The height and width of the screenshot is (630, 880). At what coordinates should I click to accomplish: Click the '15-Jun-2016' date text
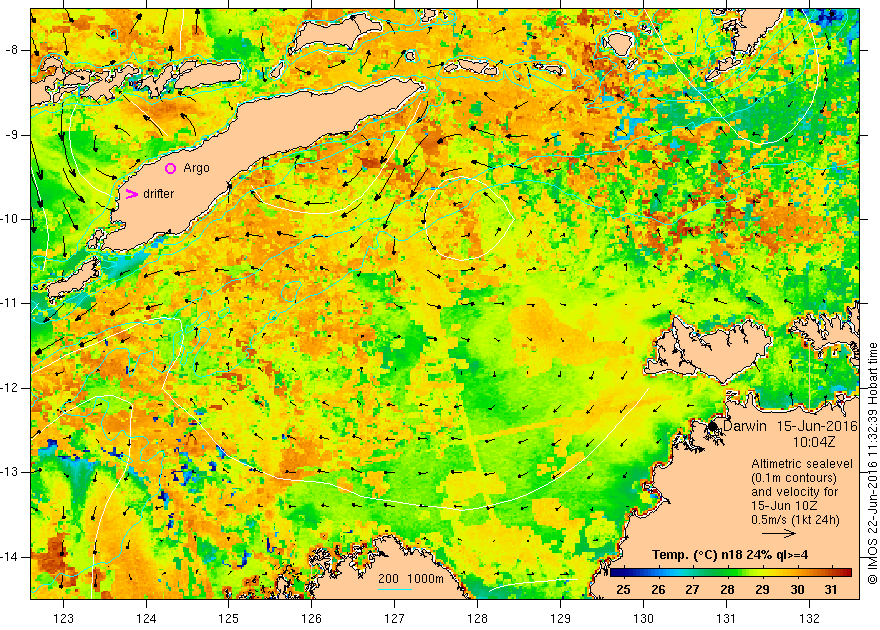[817, 426]
